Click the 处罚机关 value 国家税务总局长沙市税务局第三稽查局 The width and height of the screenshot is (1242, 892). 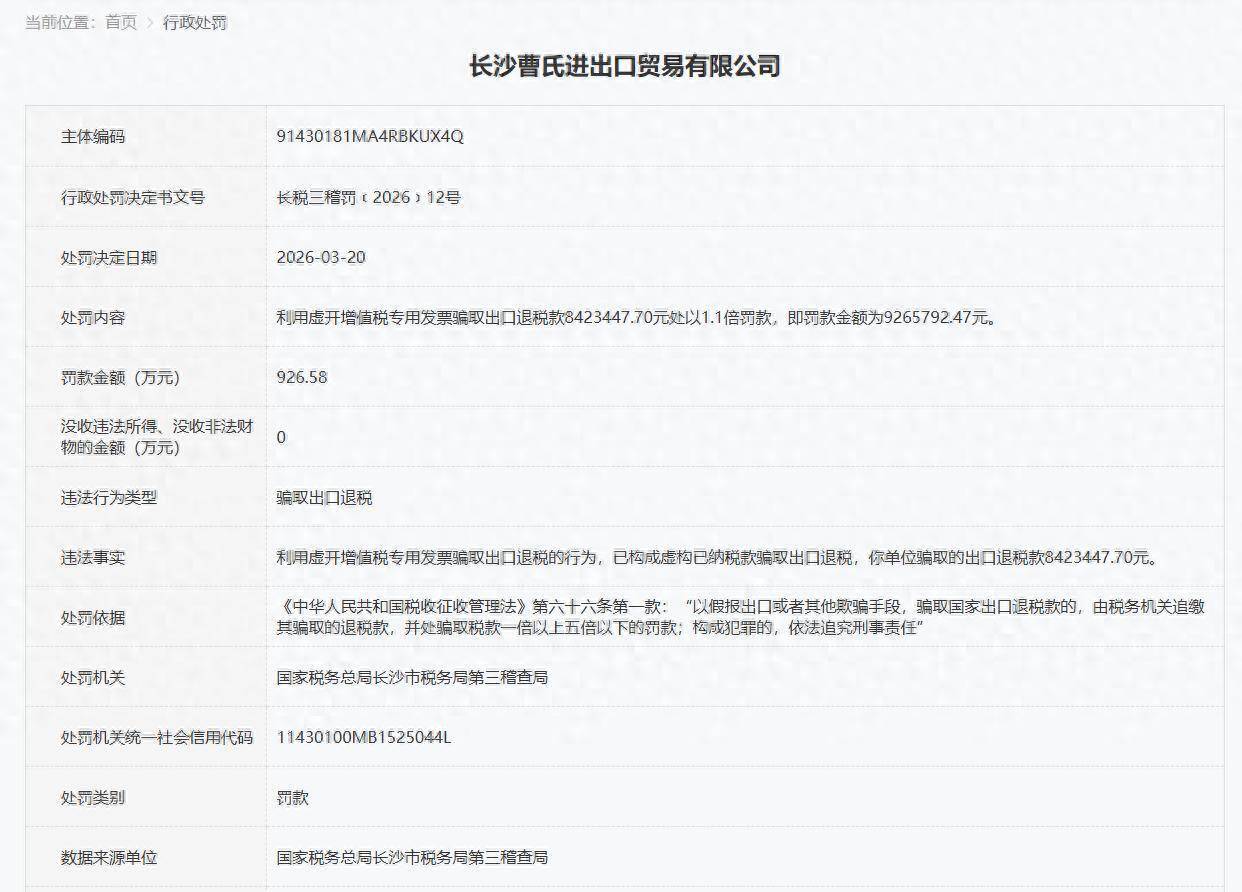[412, 677]
